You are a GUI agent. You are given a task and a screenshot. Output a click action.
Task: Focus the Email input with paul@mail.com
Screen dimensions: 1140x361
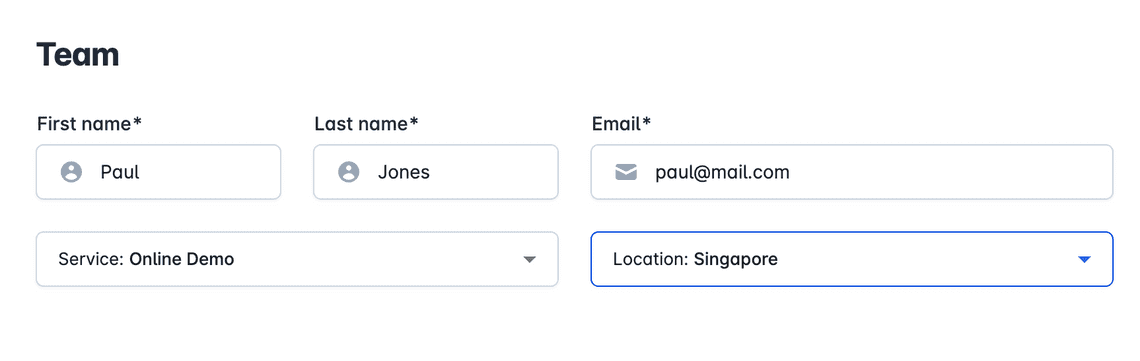(x=852, y=172)
